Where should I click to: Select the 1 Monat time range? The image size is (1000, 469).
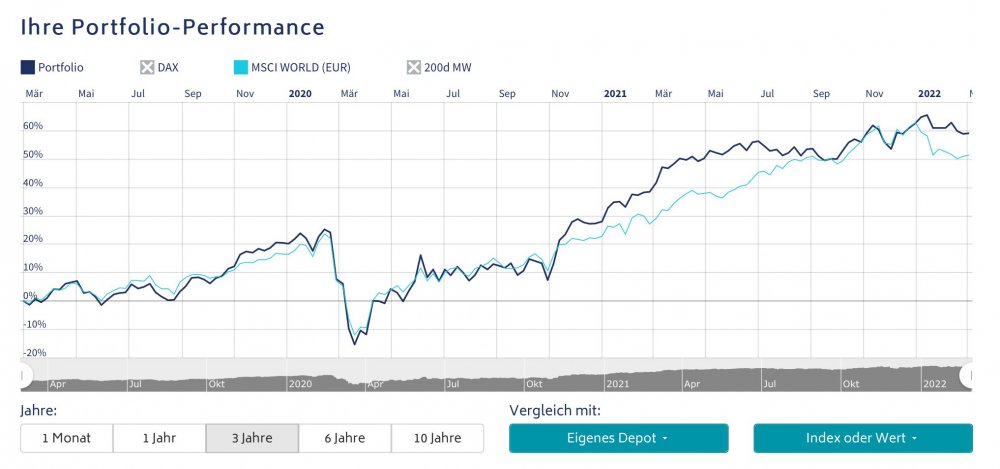(66, 438)
